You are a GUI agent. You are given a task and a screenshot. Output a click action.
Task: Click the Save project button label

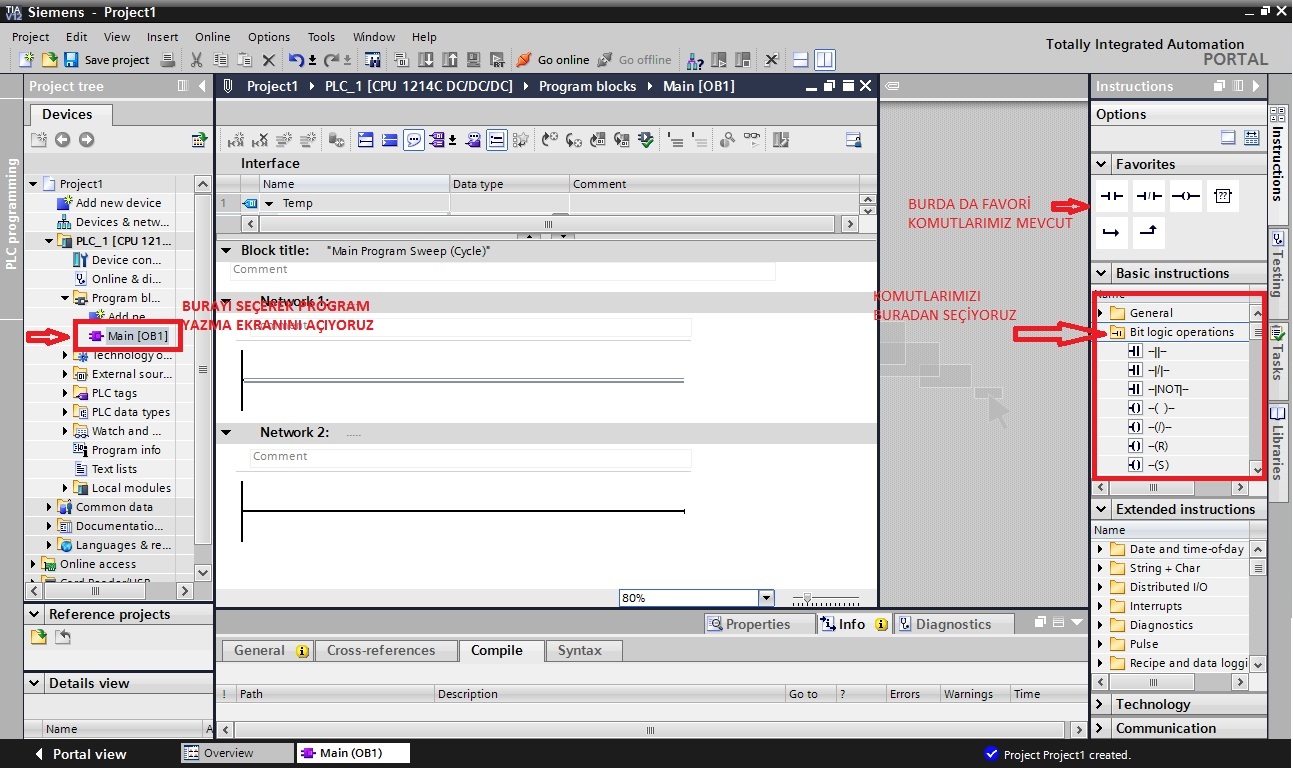point(117,60)
